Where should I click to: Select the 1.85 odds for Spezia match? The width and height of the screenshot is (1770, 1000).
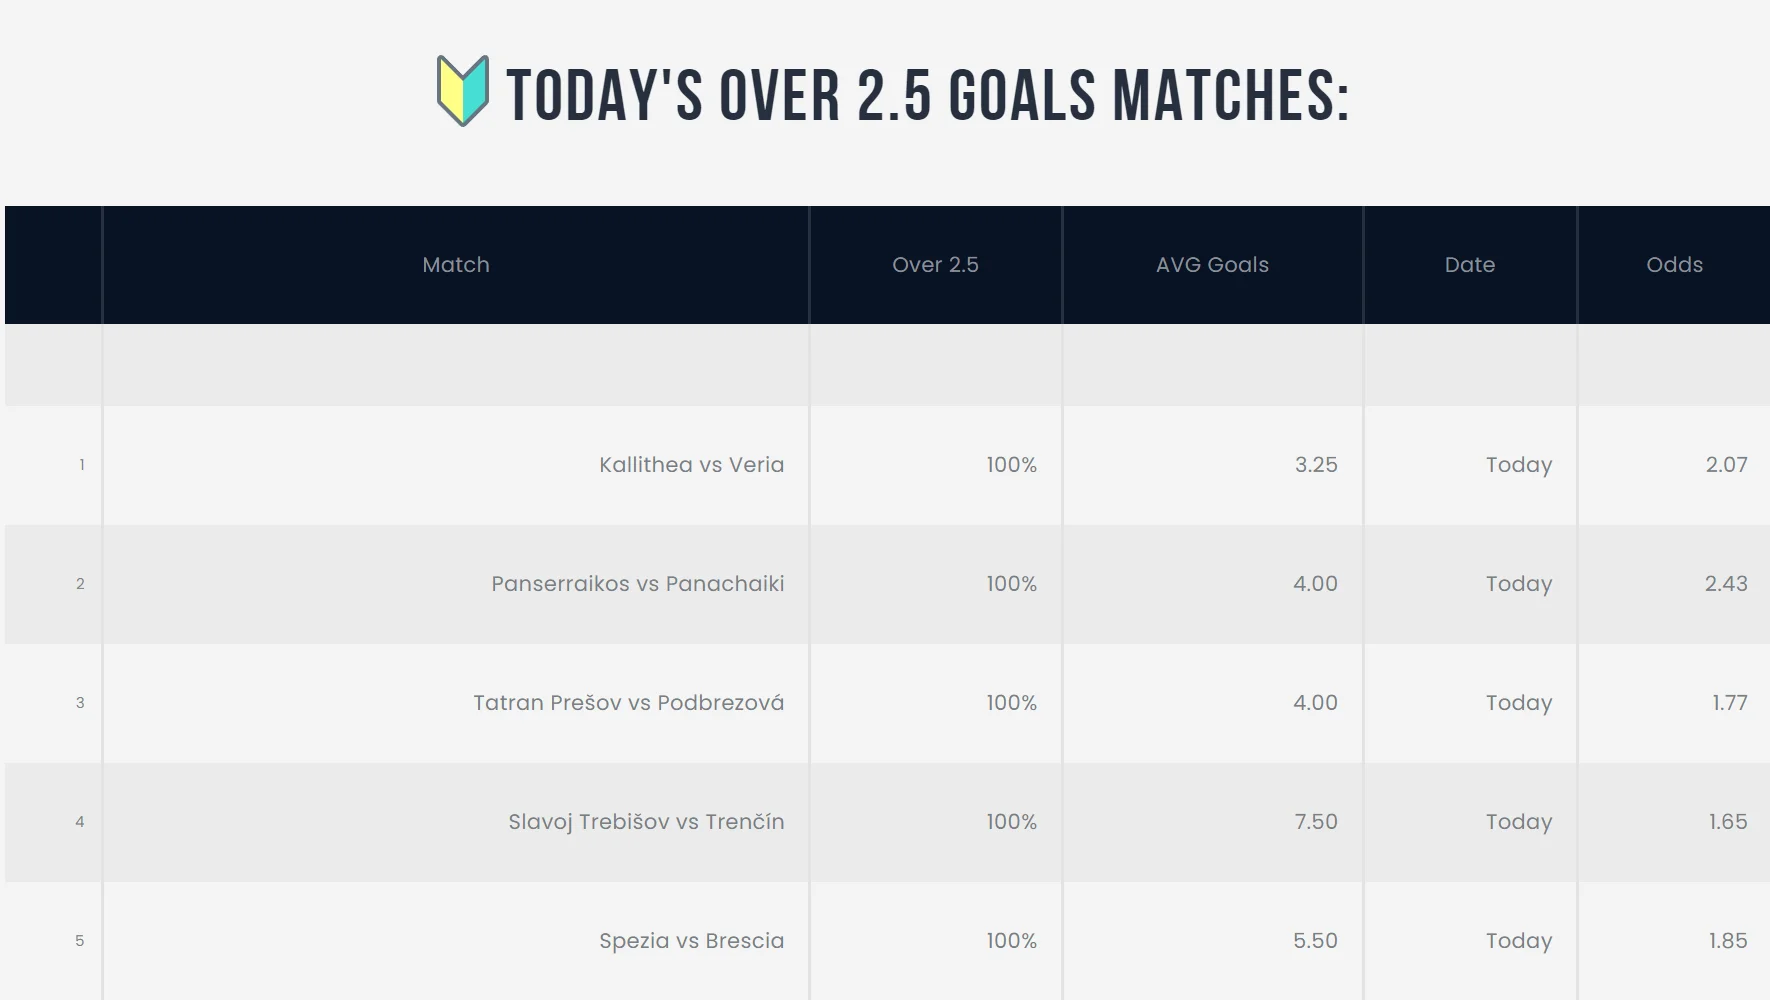pyautogui.click(x=1727, y=941)
